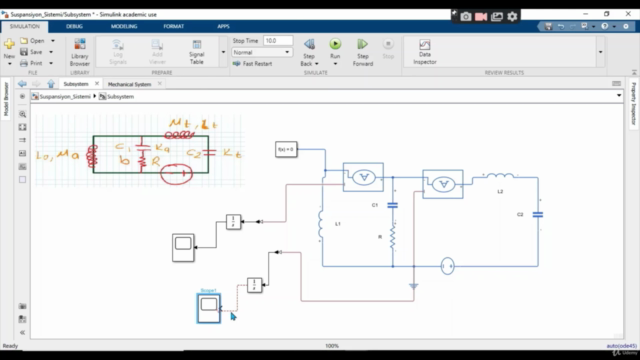Click the red video record icon
This screenshot has height=360, width=640.
tap(481, 16)
